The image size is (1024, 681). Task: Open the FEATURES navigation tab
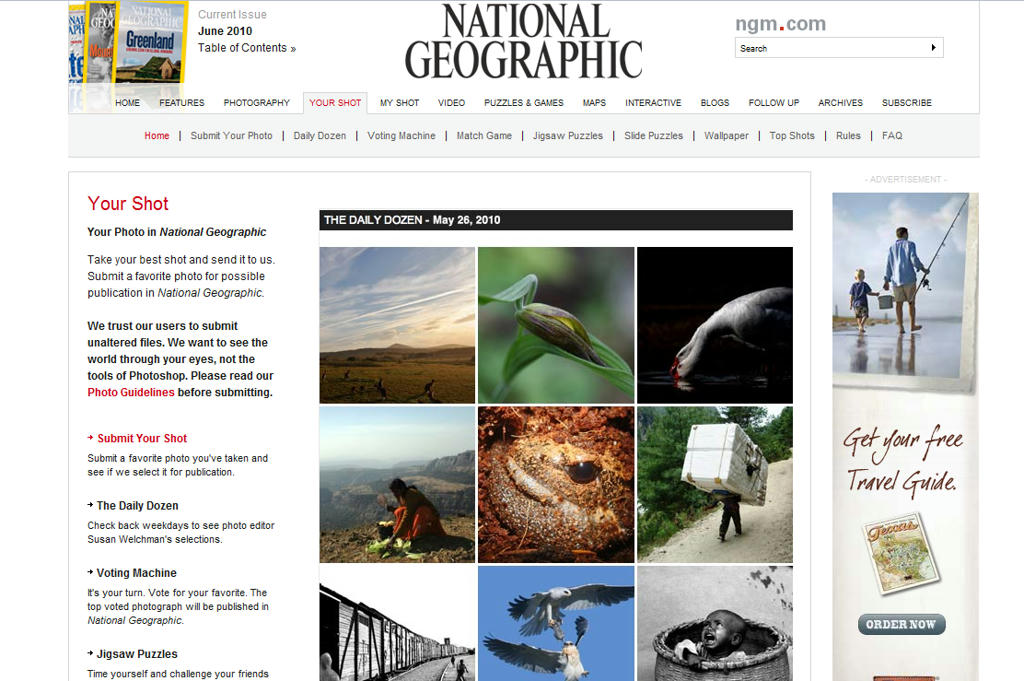[182, 103]
